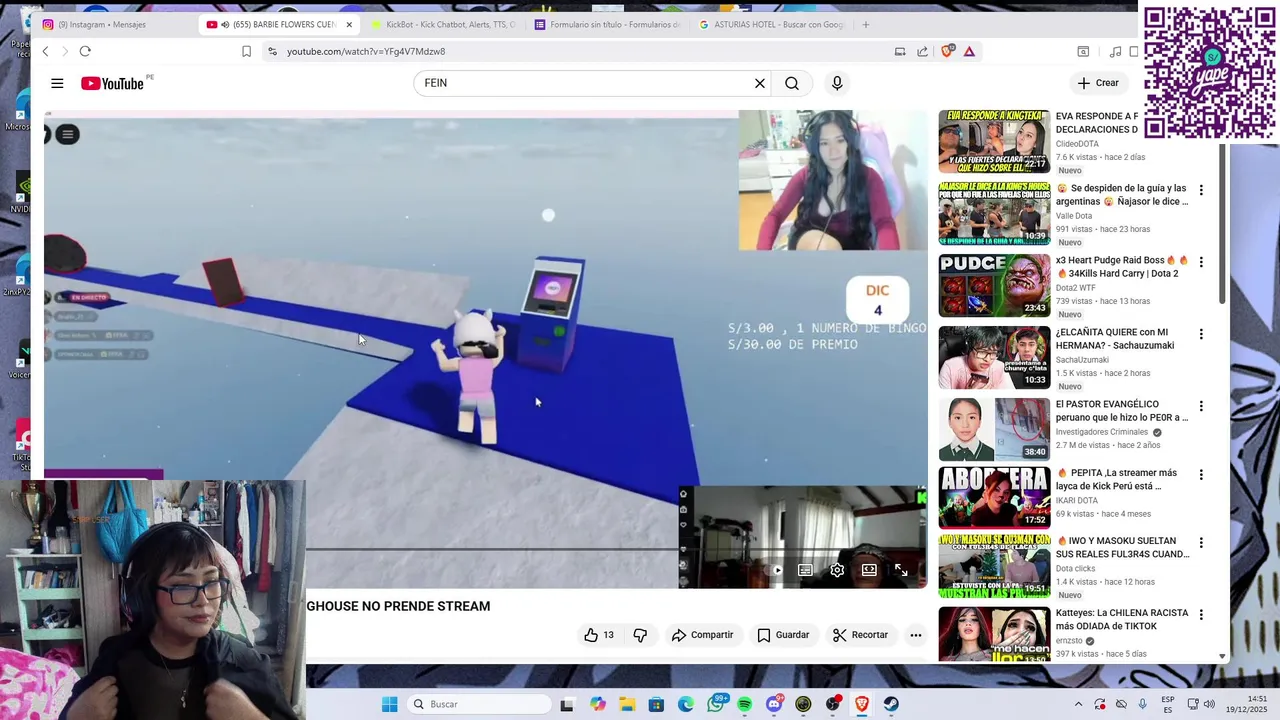Switch to KickBot tab
The width and height of the screenshot is (1280, 720).
click(x=443, y=24)
